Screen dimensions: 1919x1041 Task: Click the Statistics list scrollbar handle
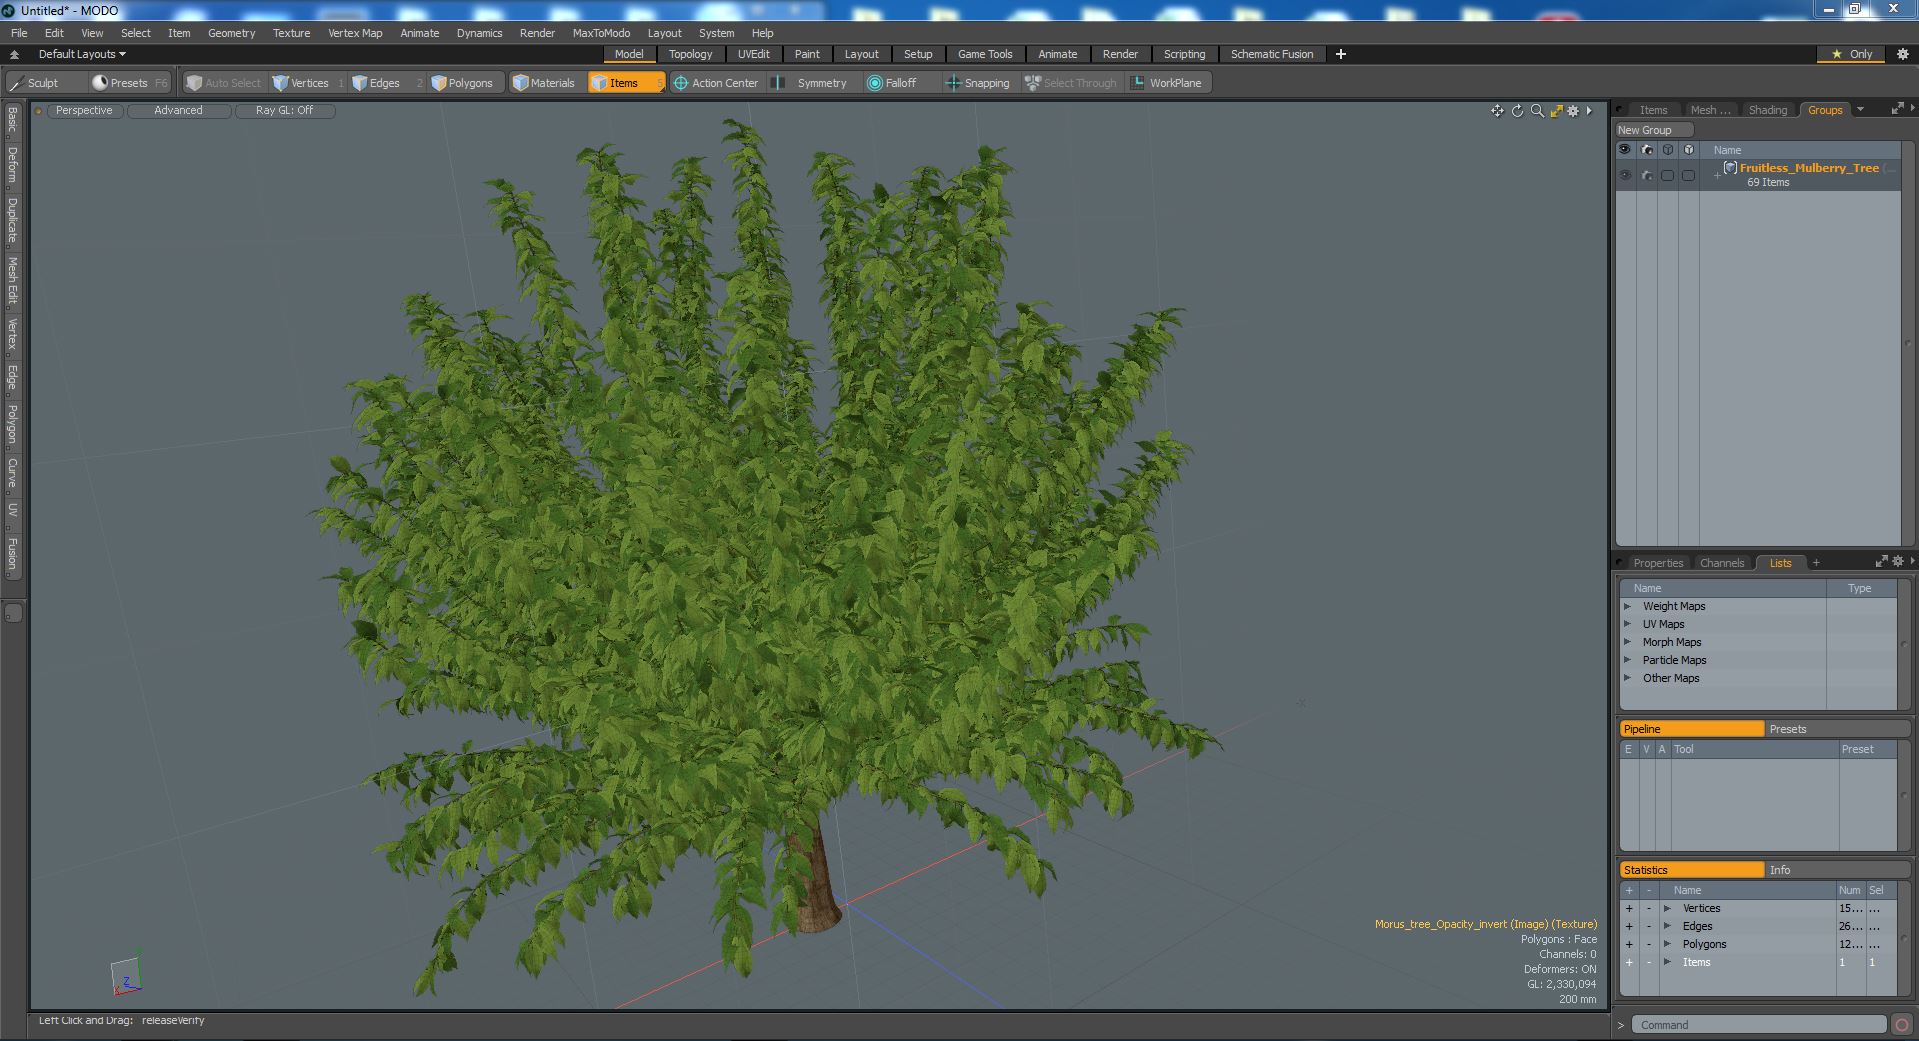click(1903, 938)
